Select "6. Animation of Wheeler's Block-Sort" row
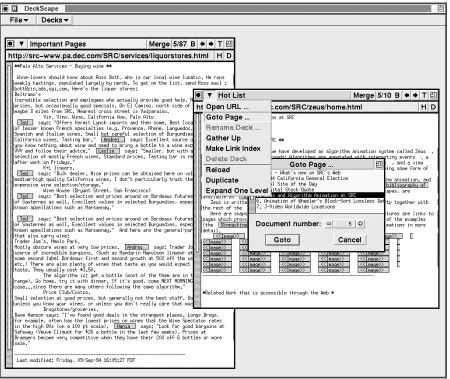The width and height of the screenshot is (450, 379). [x=320, y=201]
